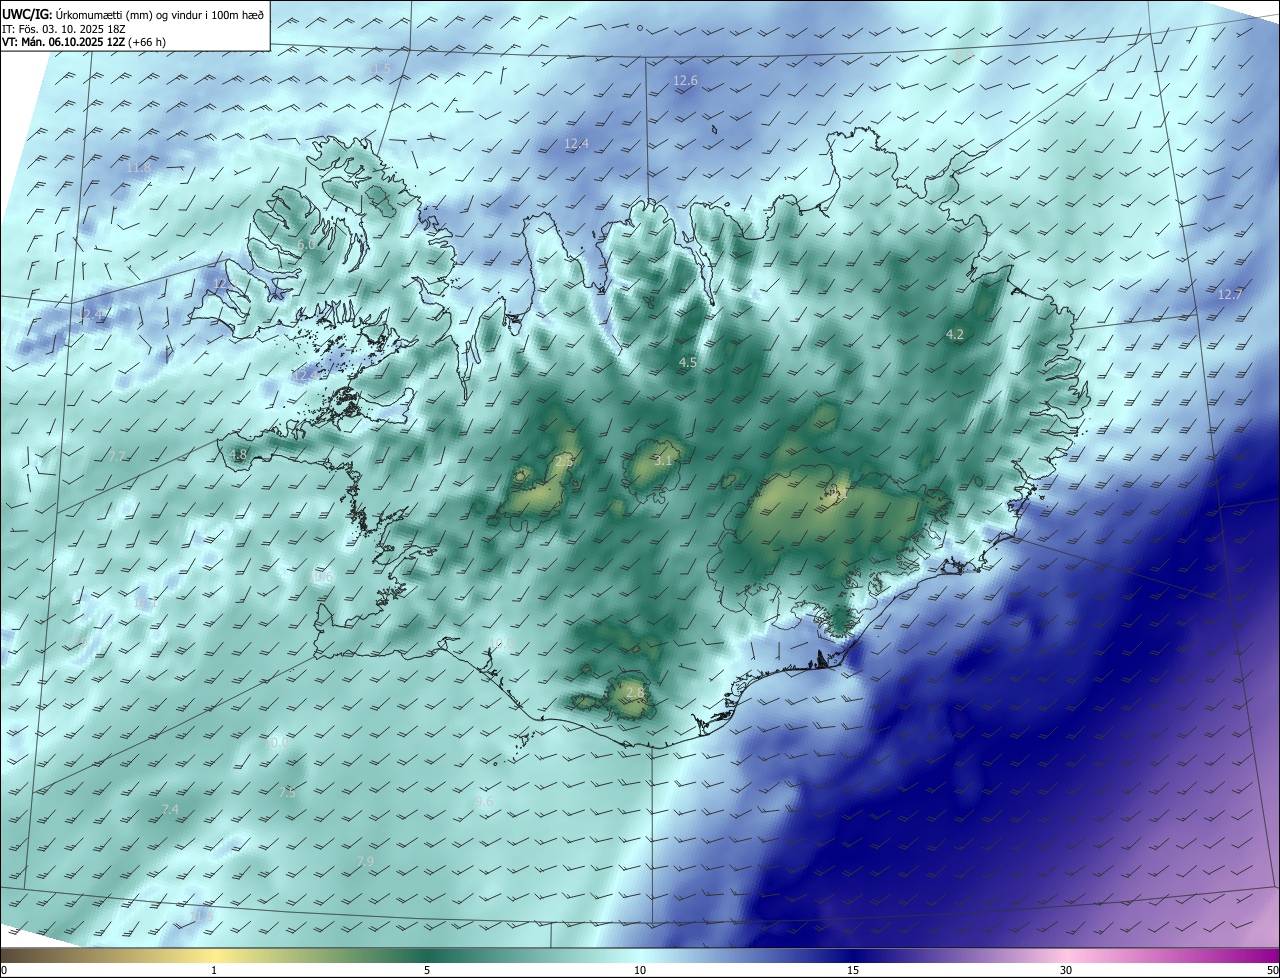Select the initial time line 'IT: Fös. 03. 10. 2025 18Z'
The height and width of the screenshot is (978, 1280).
(x=62, y=28)
